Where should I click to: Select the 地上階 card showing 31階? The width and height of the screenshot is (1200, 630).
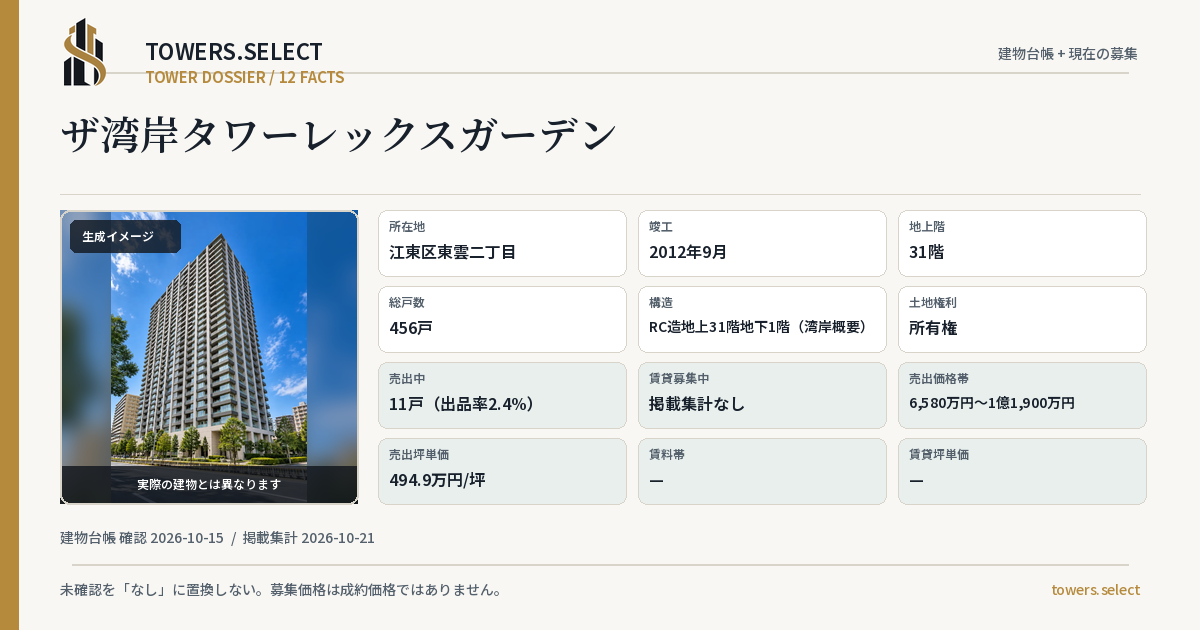point(1022,243)
